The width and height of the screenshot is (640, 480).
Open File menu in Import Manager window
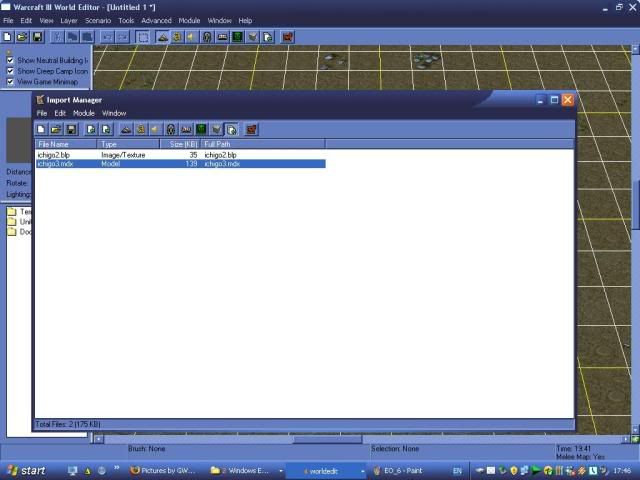point(42,113)
